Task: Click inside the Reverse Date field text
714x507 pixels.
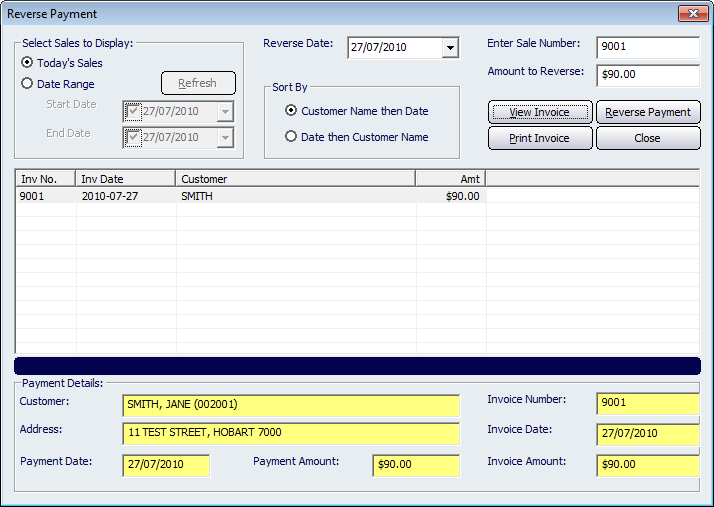Action: click(x=379, y=47)
